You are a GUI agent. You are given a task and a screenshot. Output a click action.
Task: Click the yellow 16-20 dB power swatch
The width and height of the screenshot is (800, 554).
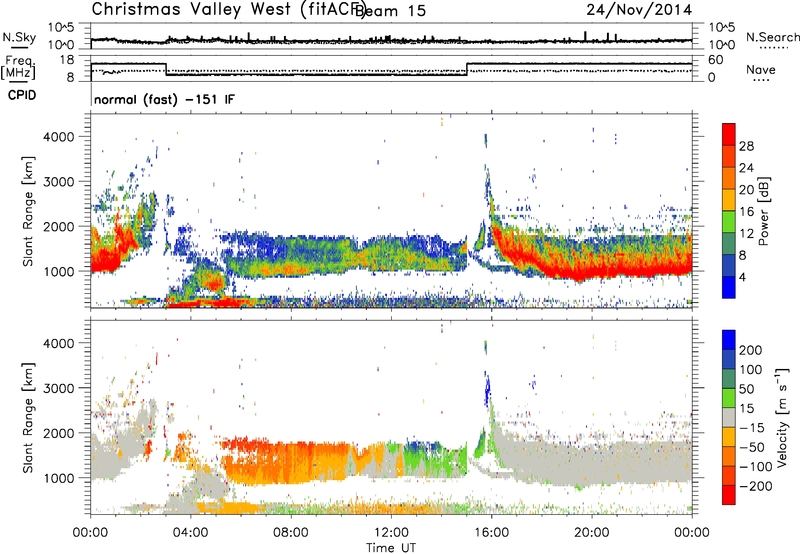click(x=729, y=200)
